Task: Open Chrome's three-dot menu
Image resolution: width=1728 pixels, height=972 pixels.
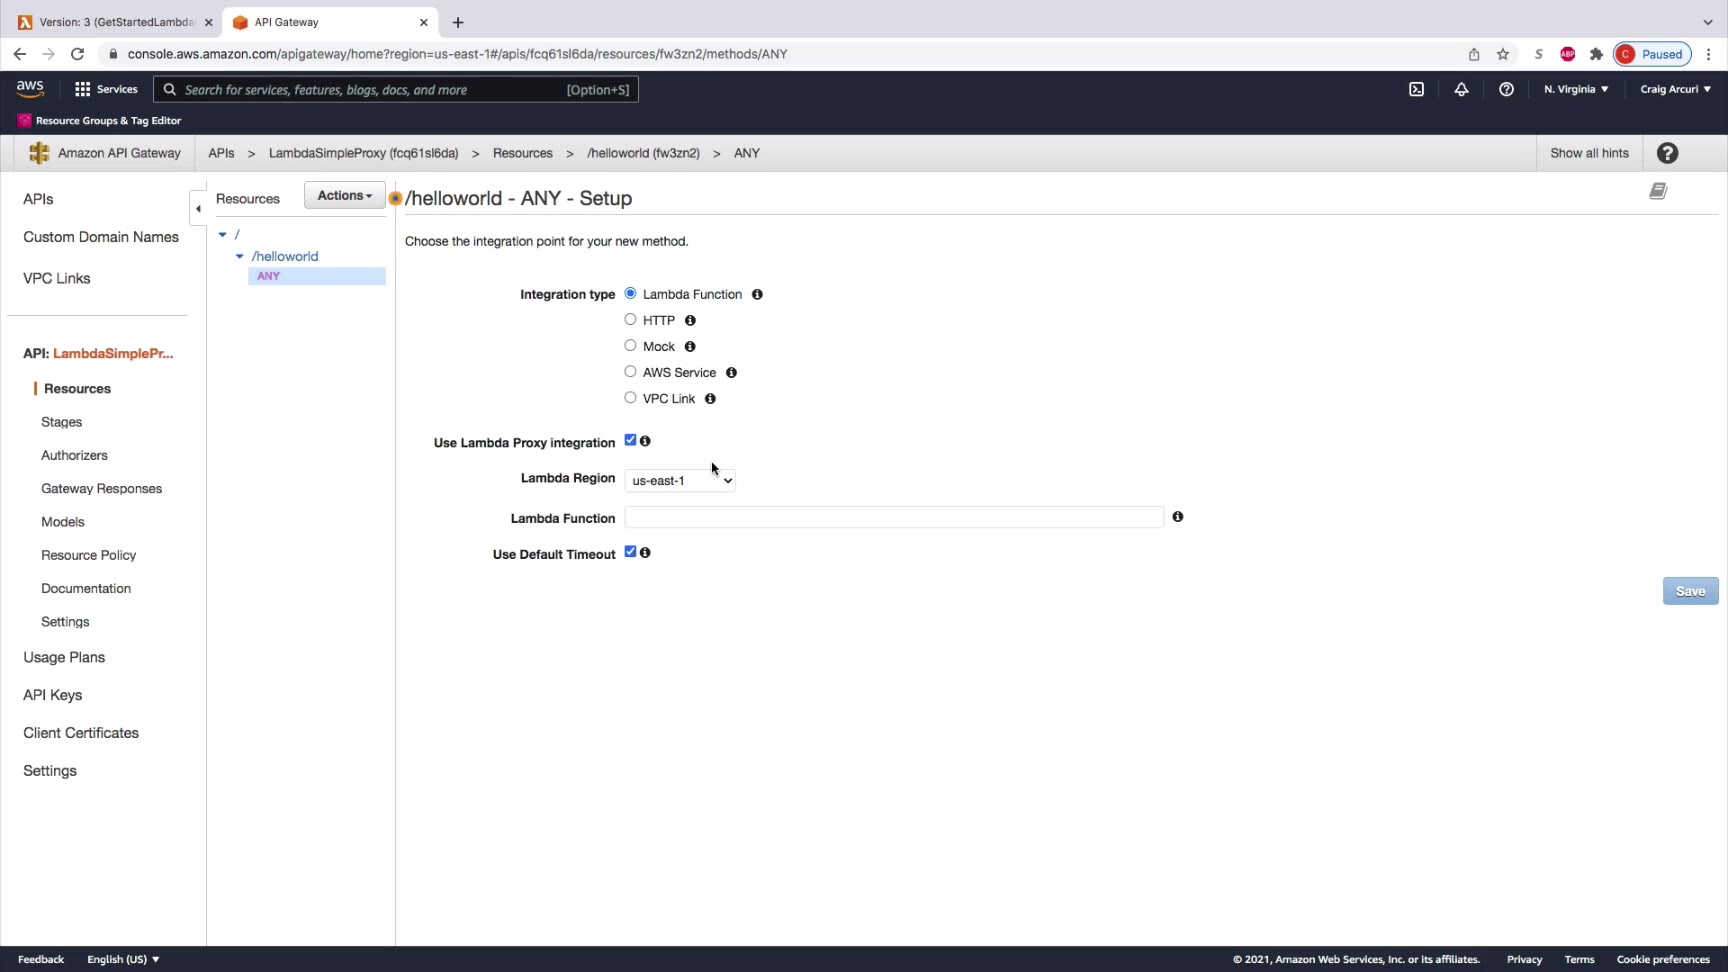Action: click(x=1709, y=54)
